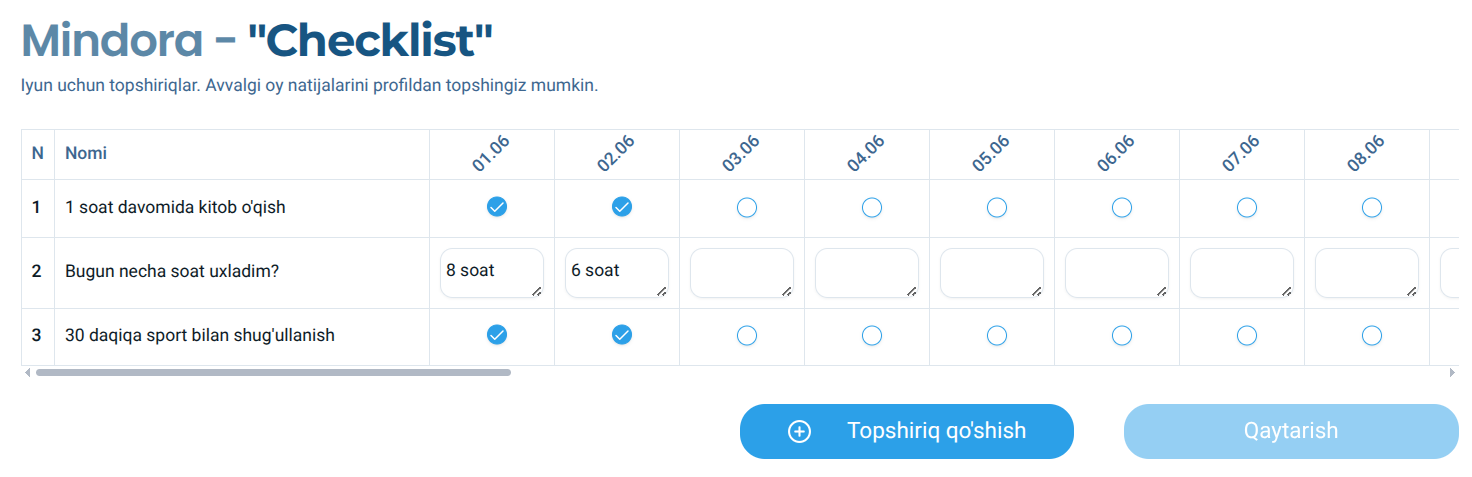
Task: Uncheck kitob o'qish for 01.06
Action: [x=497, y=207]
